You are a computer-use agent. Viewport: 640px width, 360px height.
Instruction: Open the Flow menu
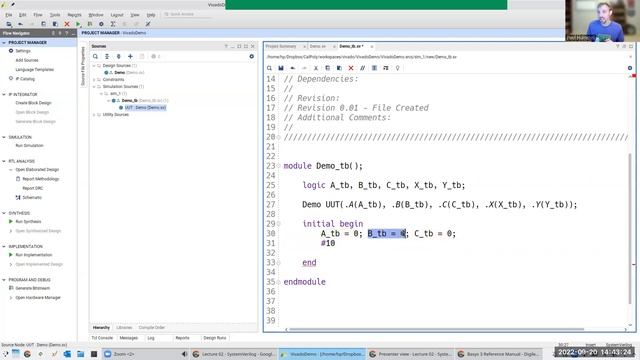[x=38, y=15]
